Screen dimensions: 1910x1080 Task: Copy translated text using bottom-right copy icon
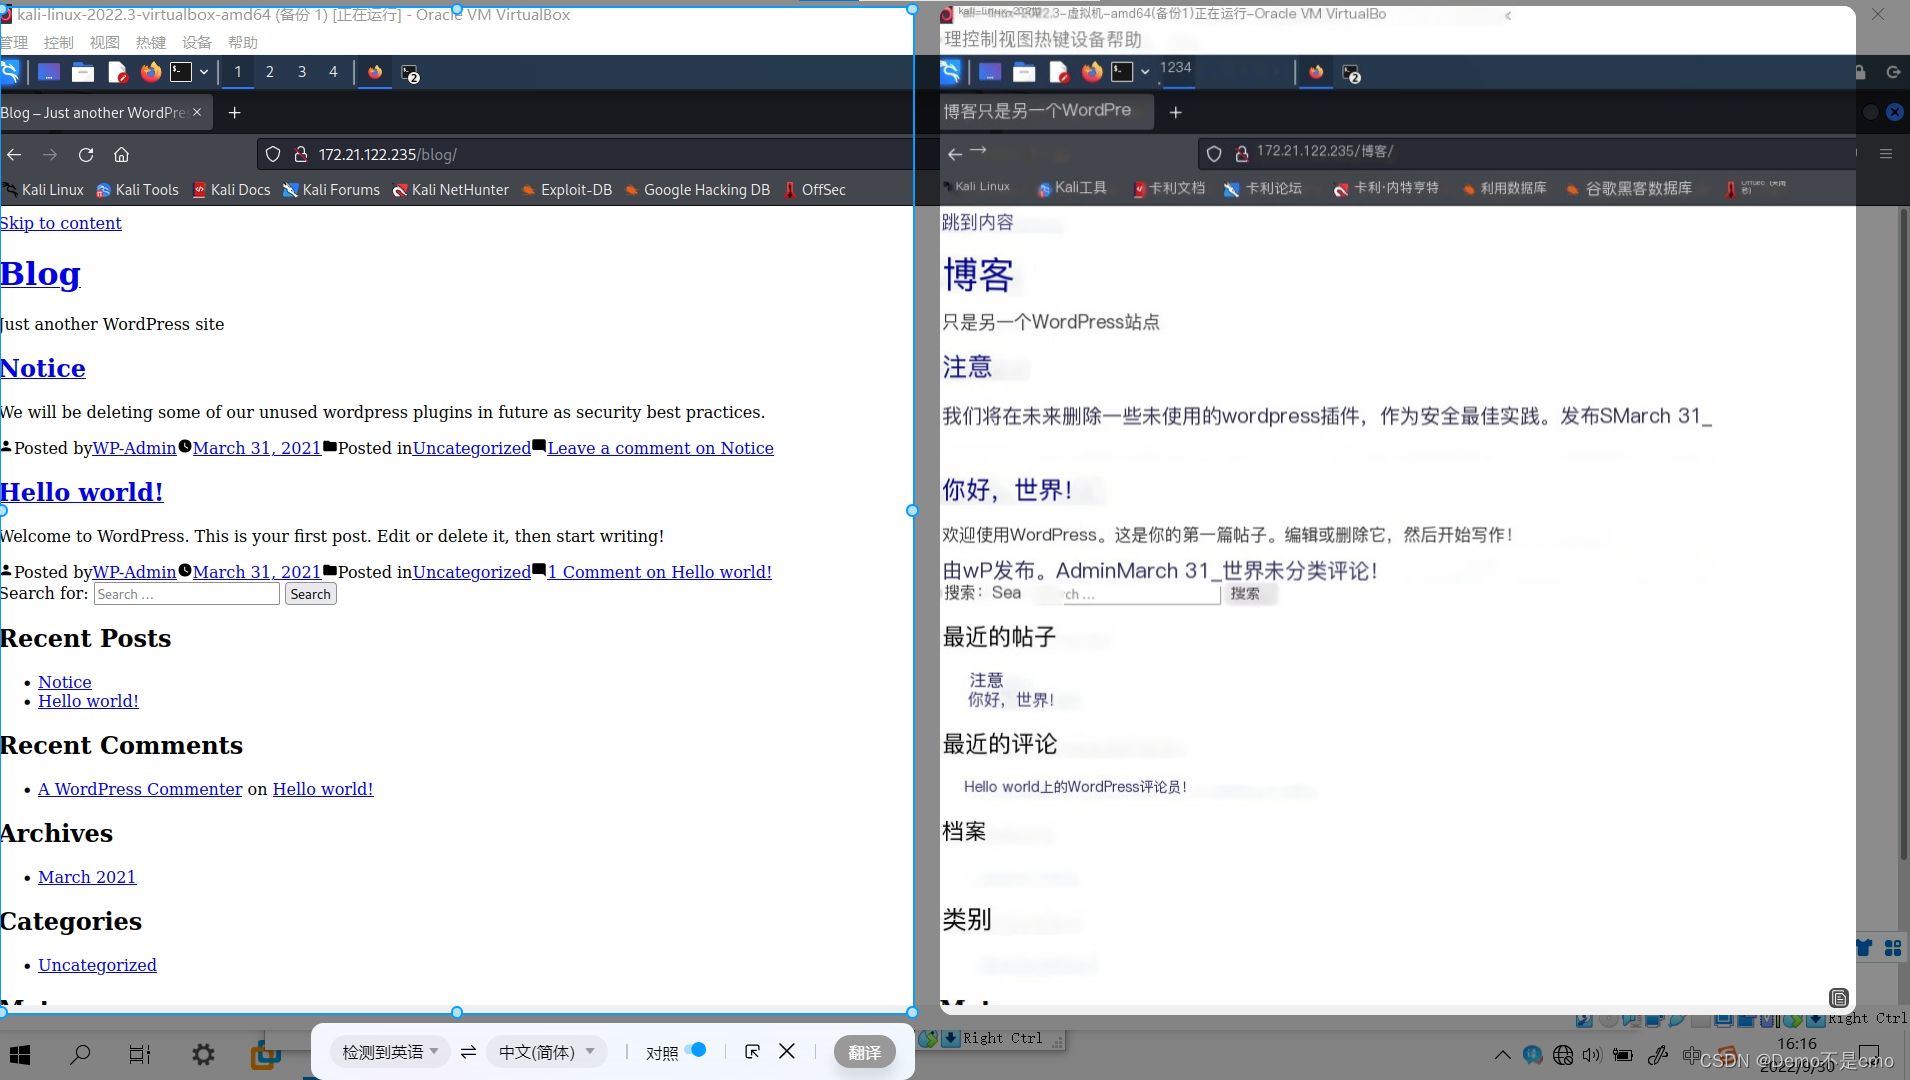coord(1838,998)
